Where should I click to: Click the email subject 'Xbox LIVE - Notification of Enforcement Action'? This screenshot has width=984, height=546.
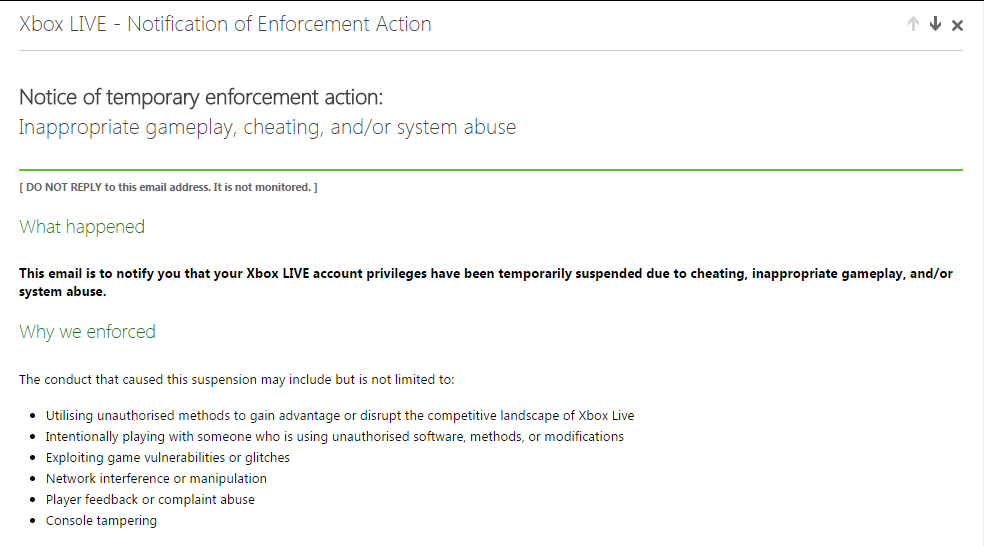[225, 25]
